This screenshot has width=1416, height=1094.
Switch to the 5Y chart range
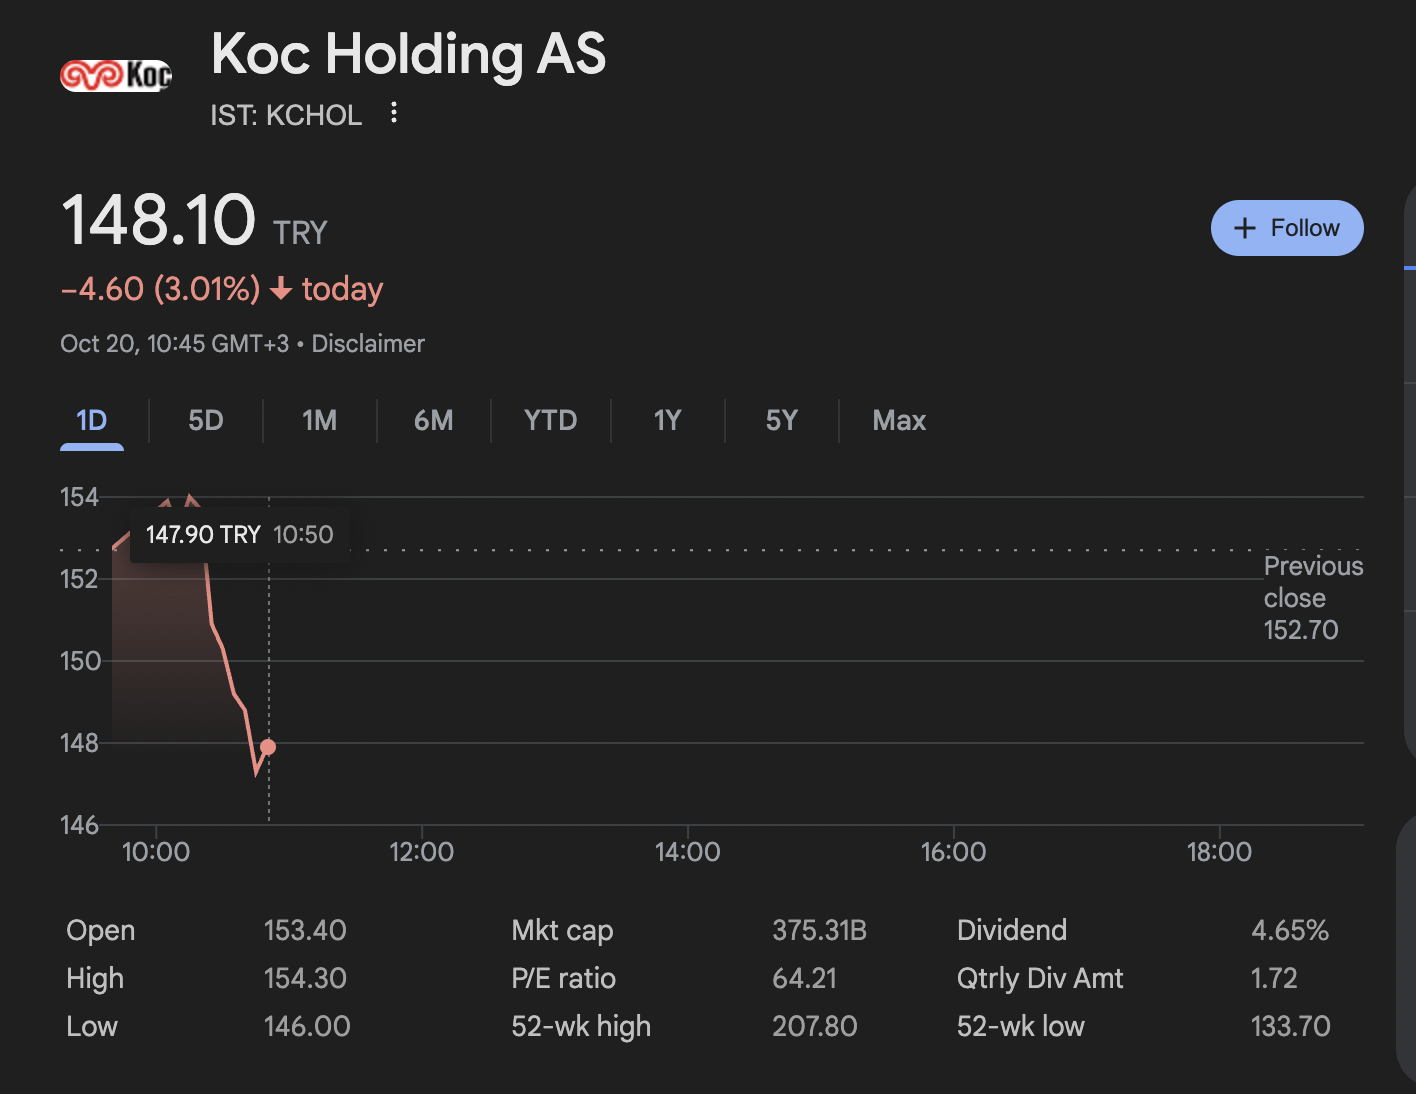[x=782, y=421]
